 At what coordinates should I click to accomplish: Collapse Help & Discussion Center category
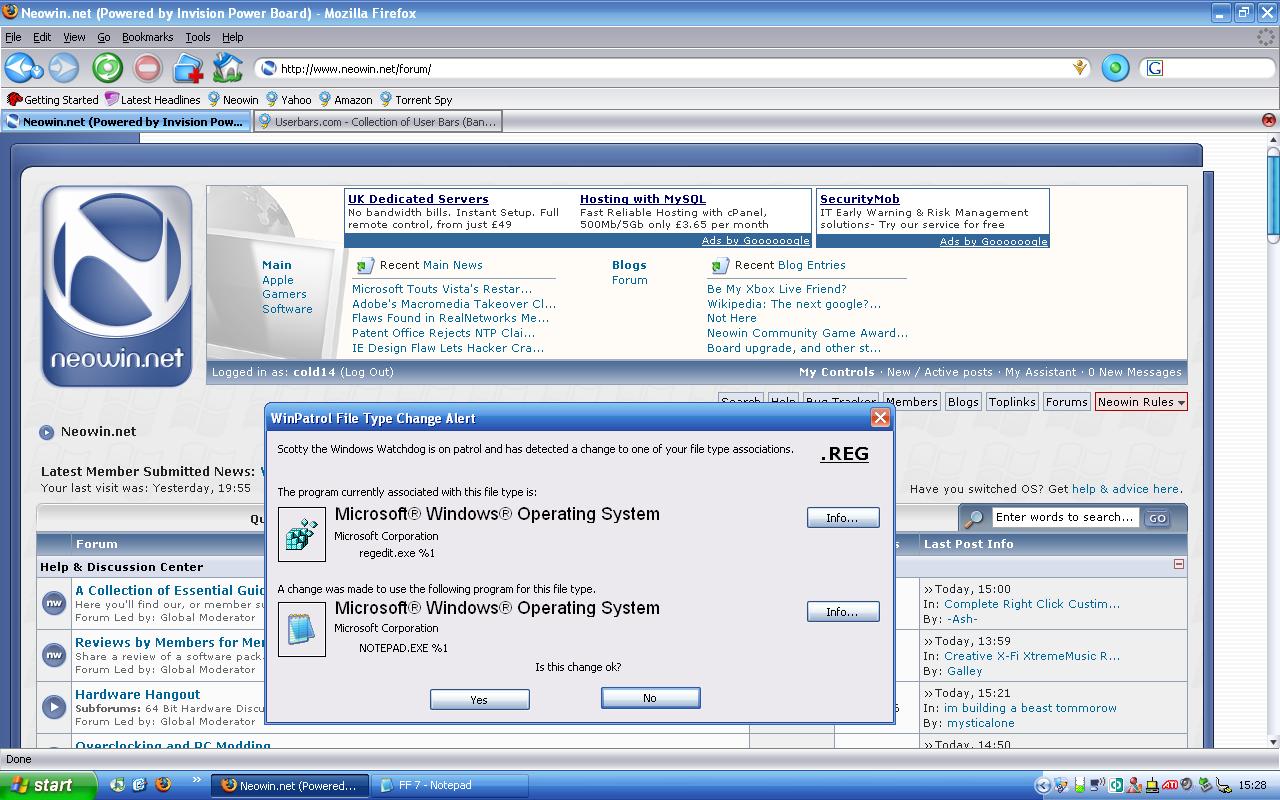point(1179,564)
